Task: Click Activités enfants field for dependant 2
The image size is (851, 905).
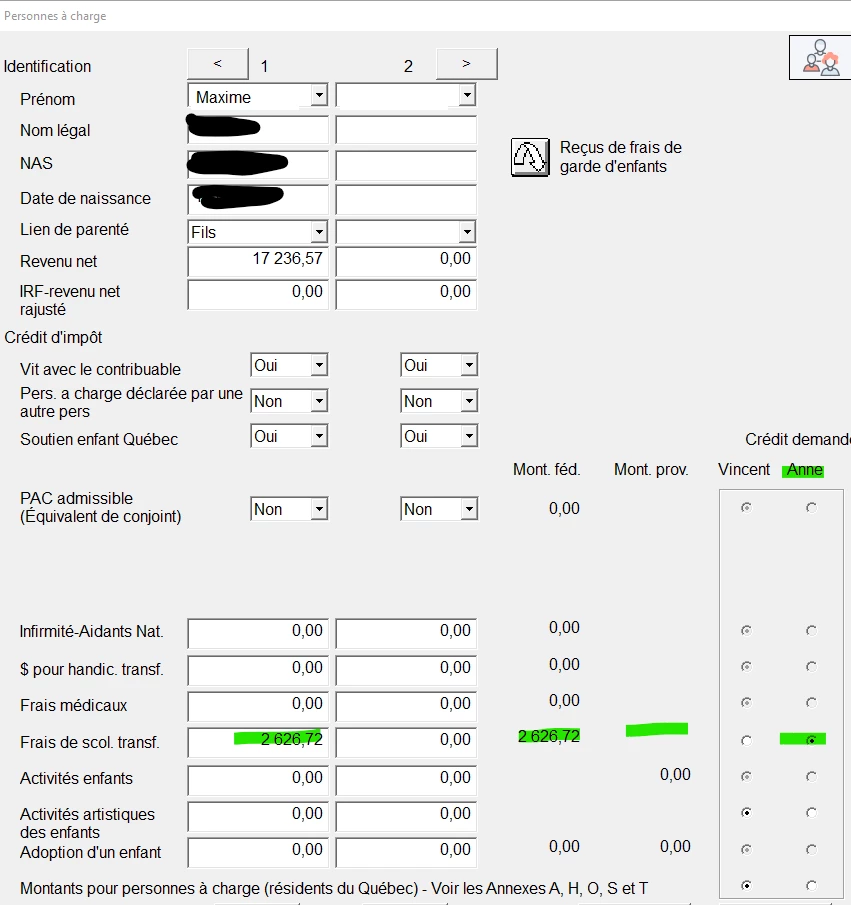Action: point(406,780)
